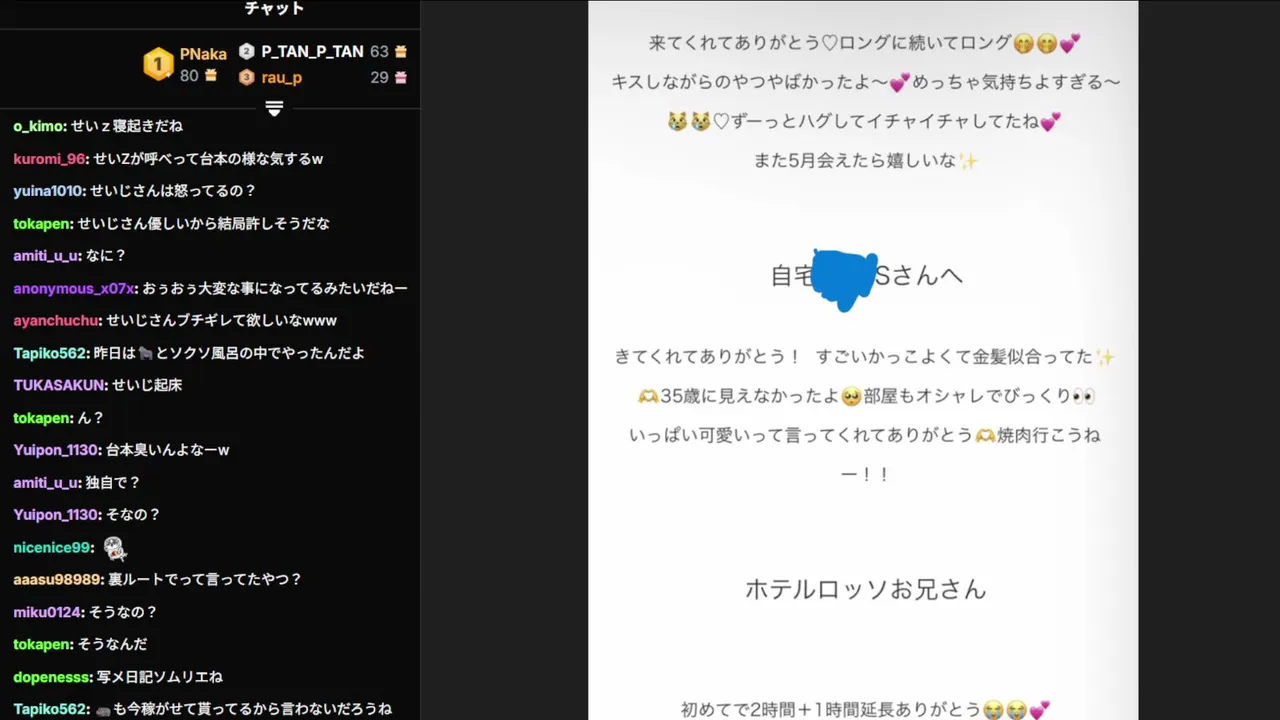Click the gold rank 1 badge
The width and height of the screenshot is (1280, 720).
(x=158, y=64)
